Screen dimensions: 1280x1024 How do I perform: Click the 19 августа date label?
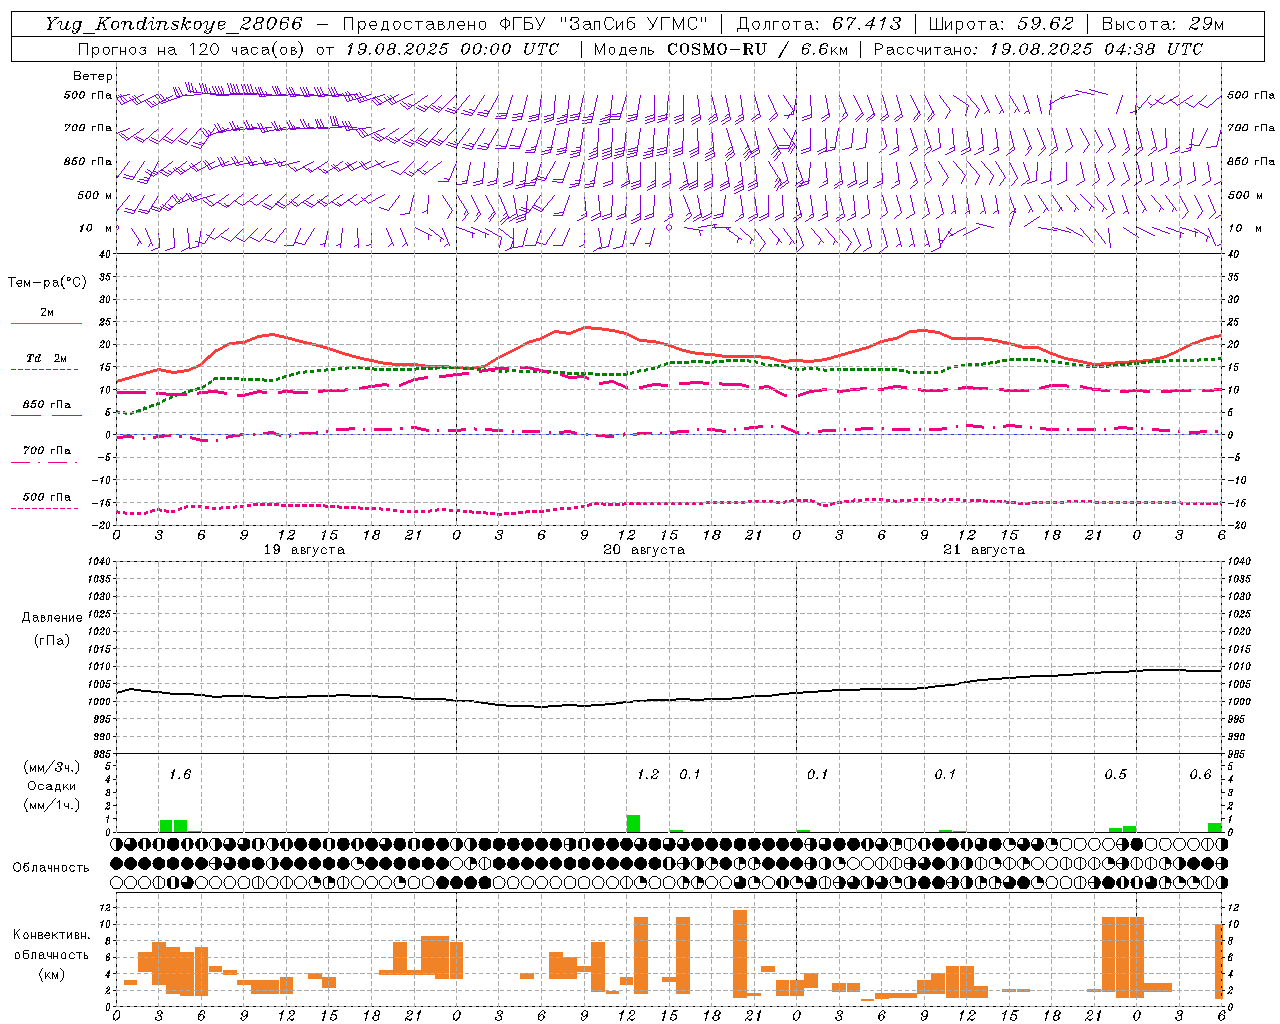pyautogui.click(x=304, y=550)
